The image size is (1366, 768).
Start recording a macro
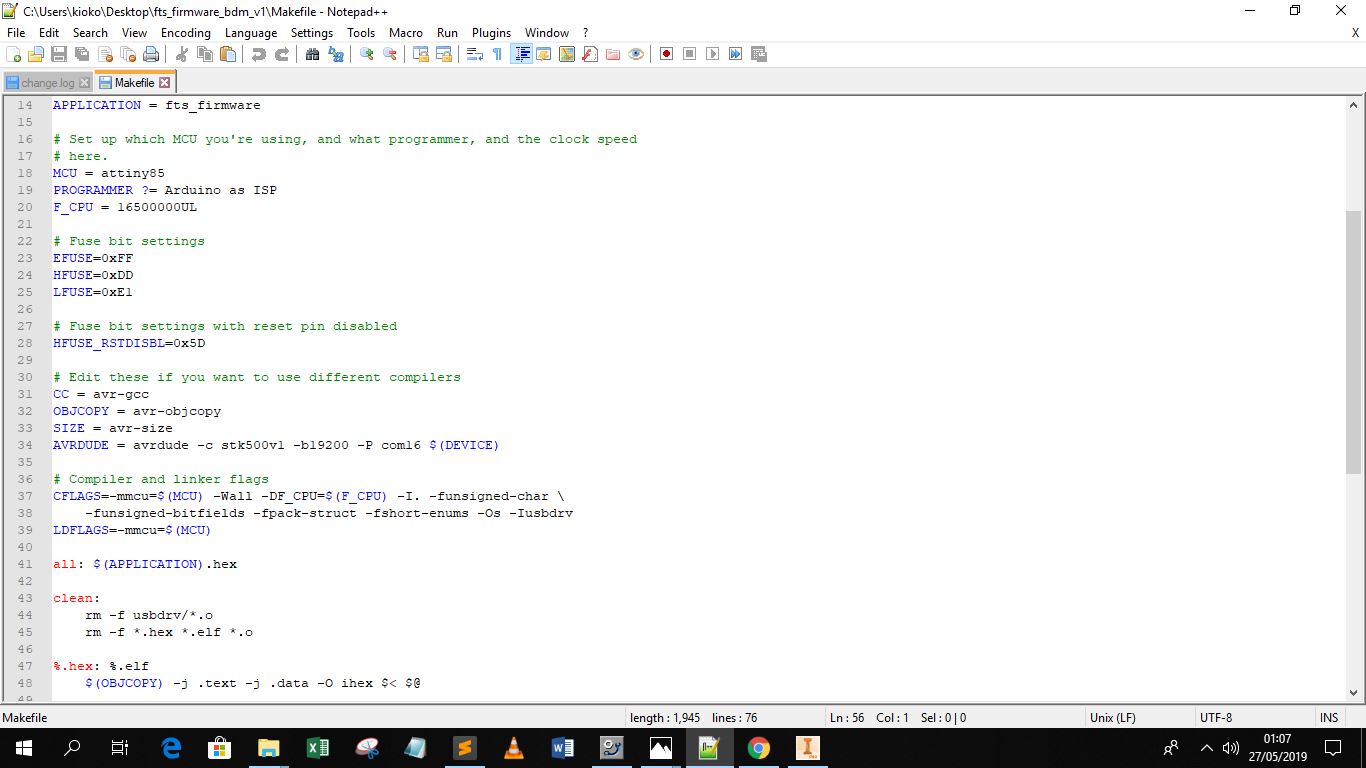667,54
